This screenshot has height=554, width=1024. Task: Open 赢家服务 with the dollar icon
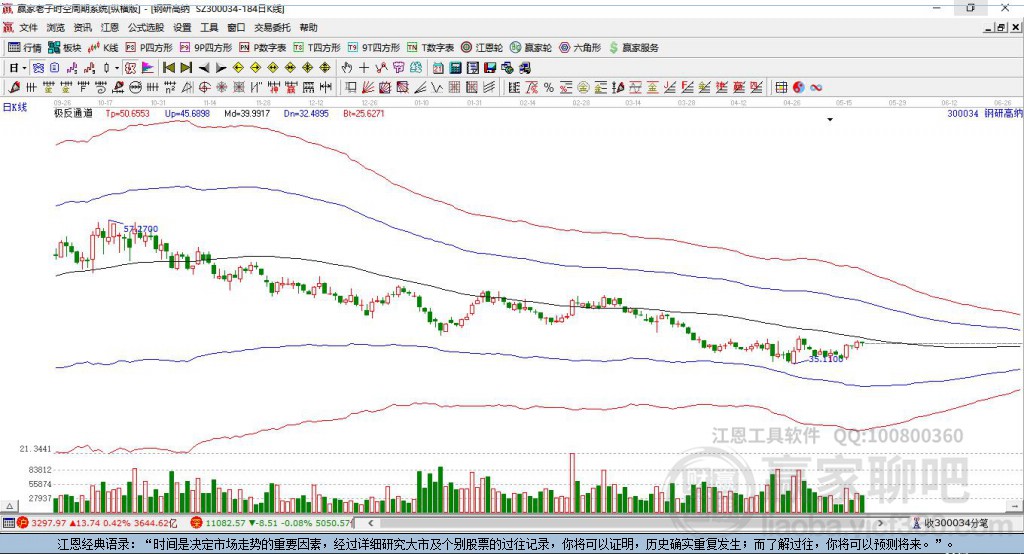tap(633, 48)
